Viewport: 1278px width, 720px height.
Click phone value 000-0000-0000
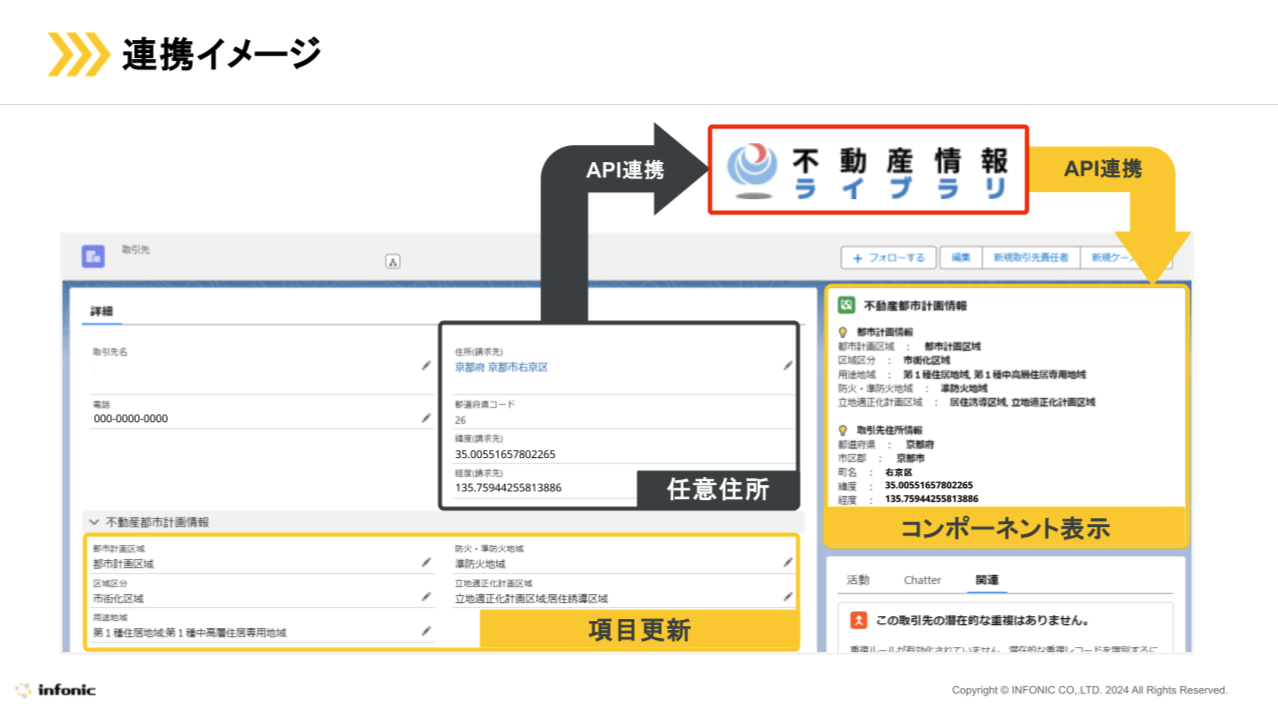131,419
